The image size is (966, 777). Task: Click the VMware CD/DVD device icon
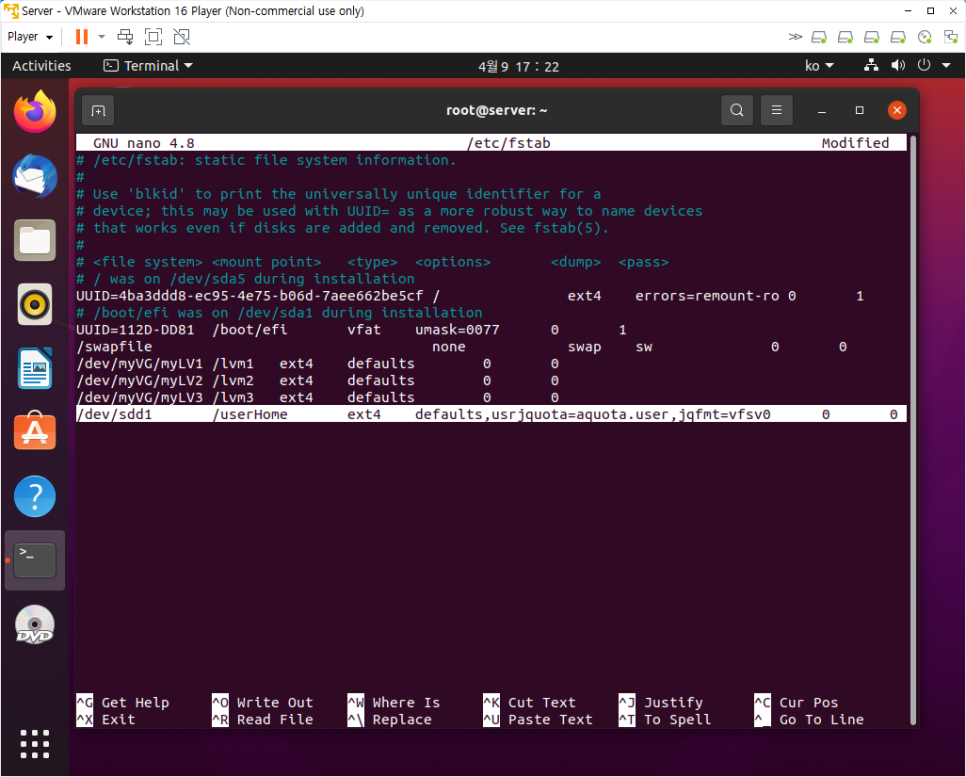tap(924, 38)
